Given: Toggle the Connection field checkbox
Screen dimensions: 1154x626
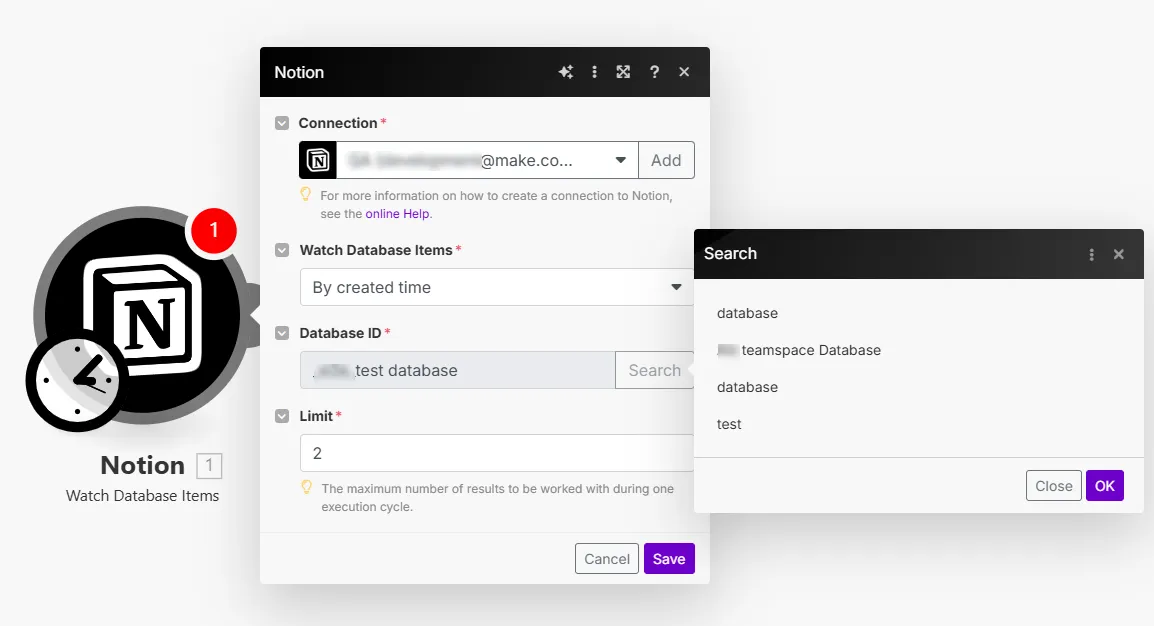Looking at the screenshot, I should (282, 124).
